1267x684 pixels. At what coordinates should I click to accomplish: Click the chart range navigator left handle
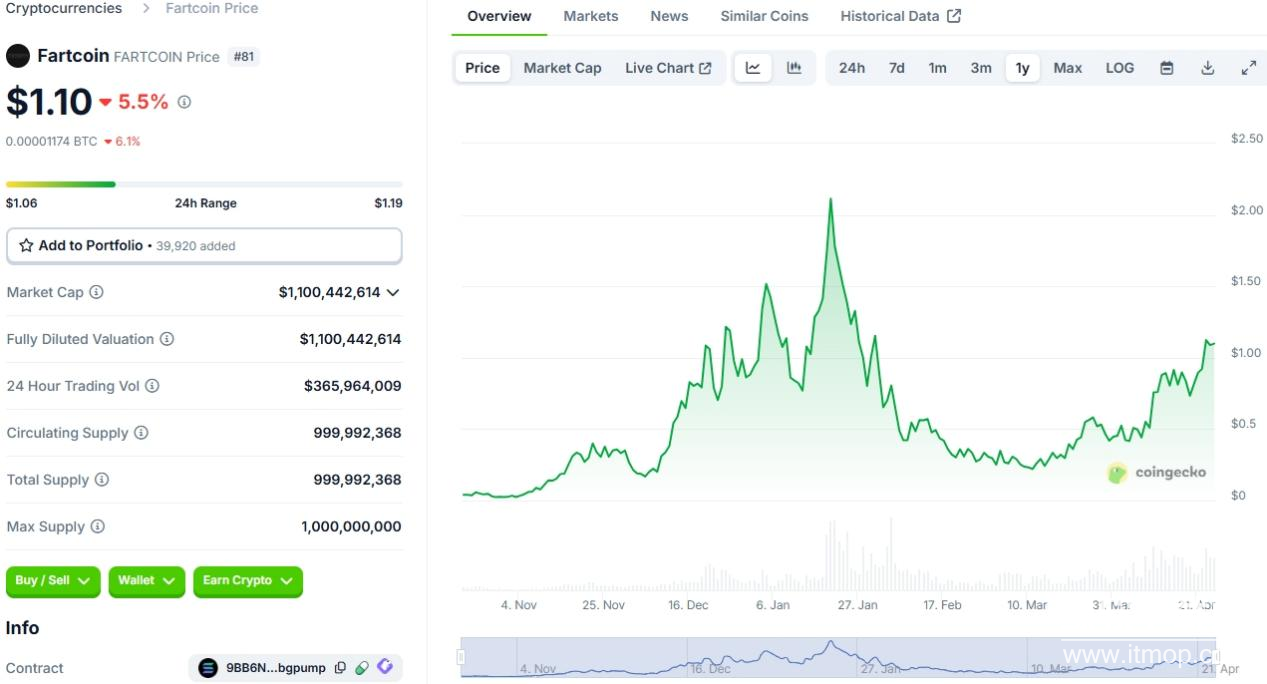[x=461, y=657]
